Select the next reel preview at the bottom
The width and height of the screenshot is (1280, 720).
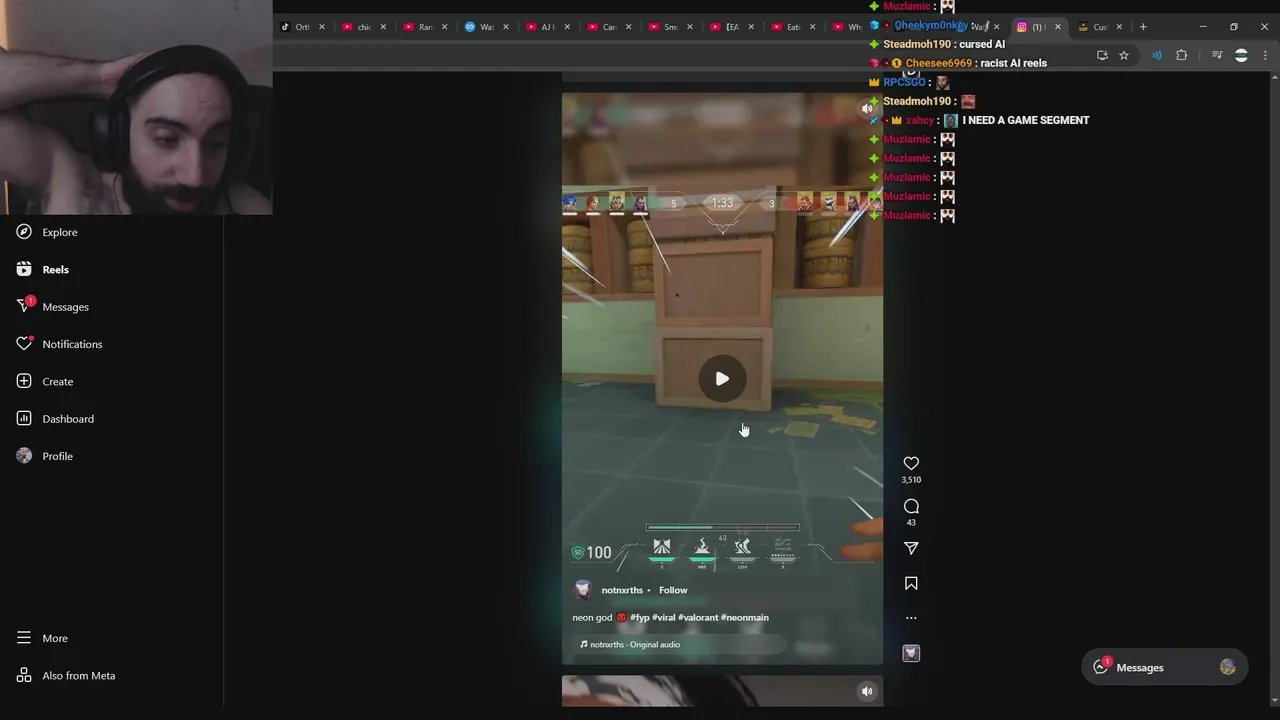click(x=722, y=691)
